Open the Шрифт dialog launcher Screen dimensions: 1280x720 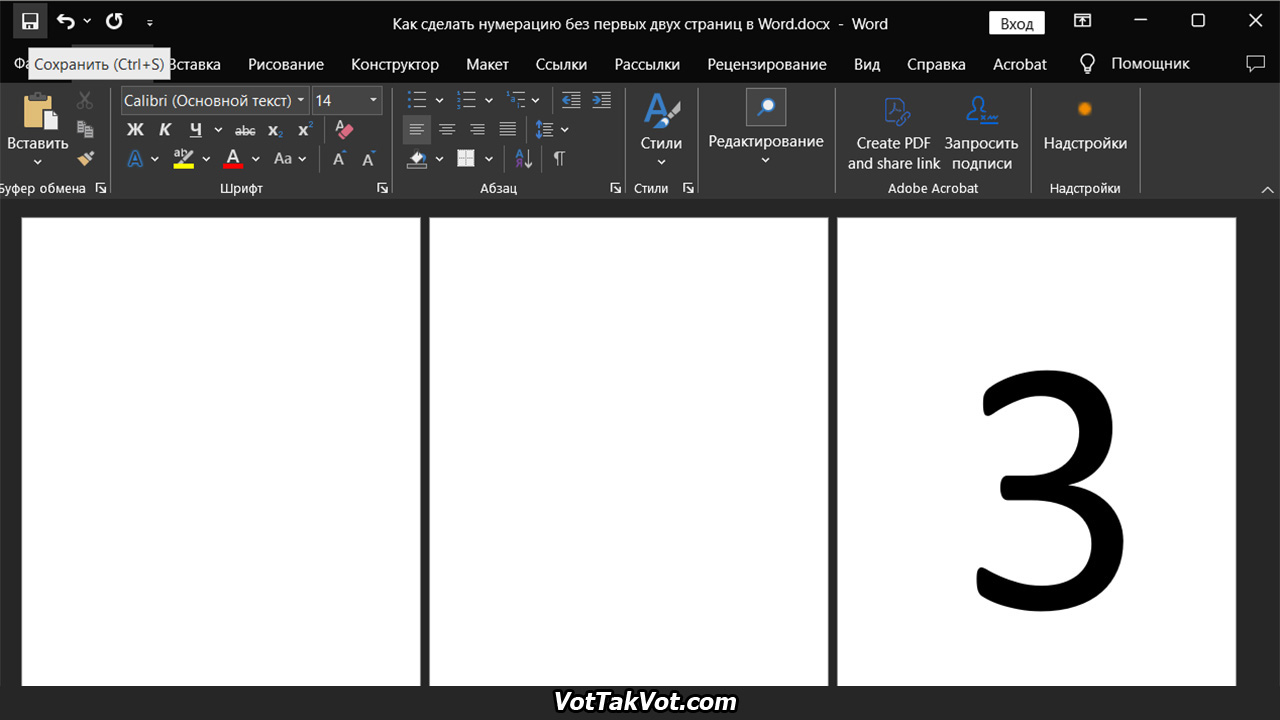click(x=382, y=188)
